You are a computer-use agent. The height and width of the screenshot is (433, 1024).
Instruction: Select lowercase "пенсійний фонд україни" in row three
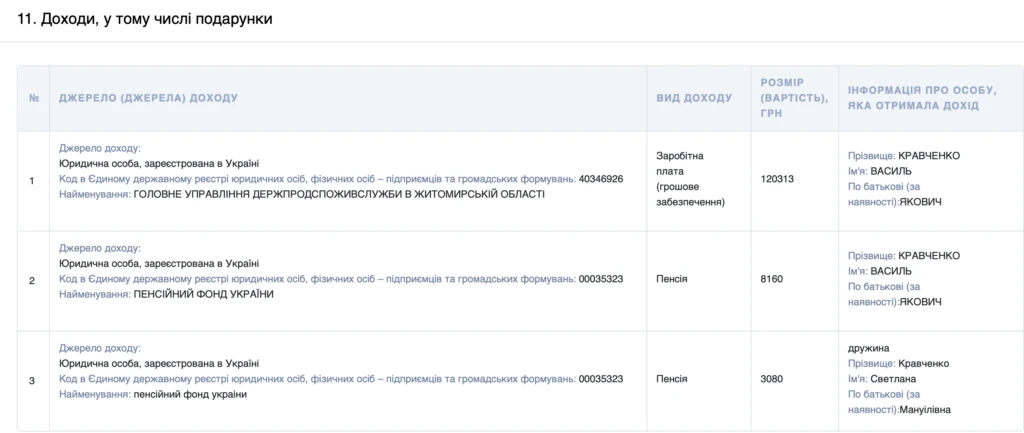[x=189, y=394]
